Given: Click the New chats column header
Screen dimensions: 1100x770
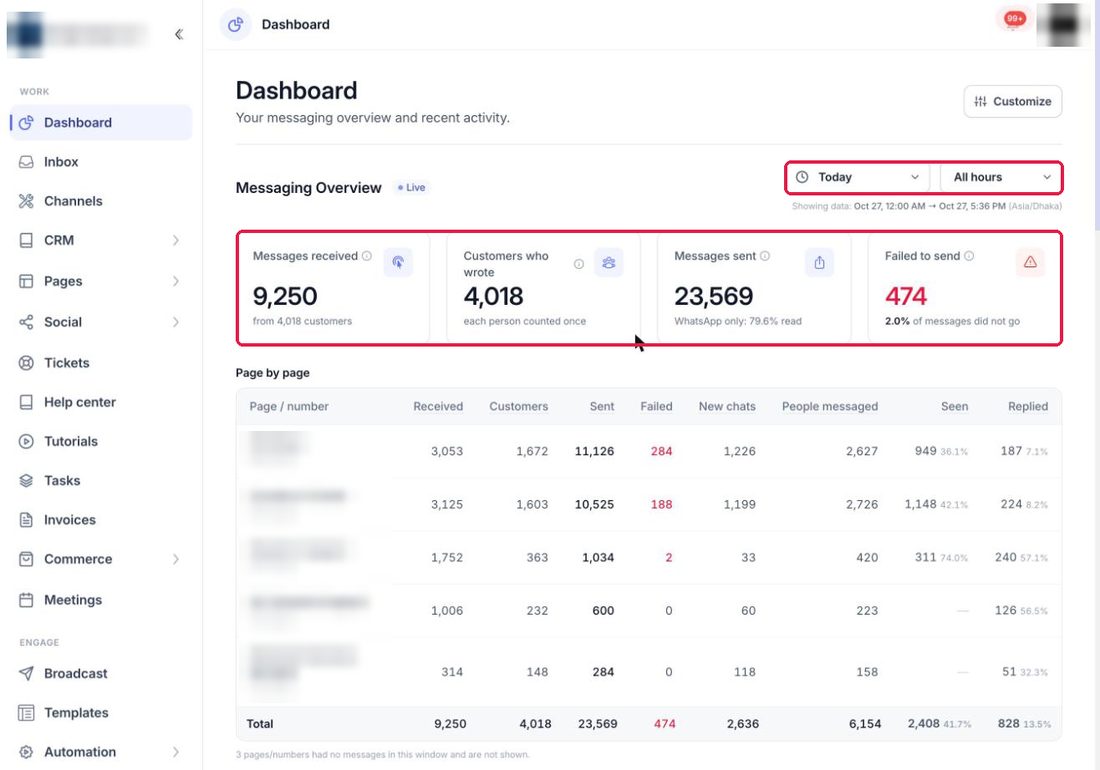Looking at the screenshot, I should 727,407.
